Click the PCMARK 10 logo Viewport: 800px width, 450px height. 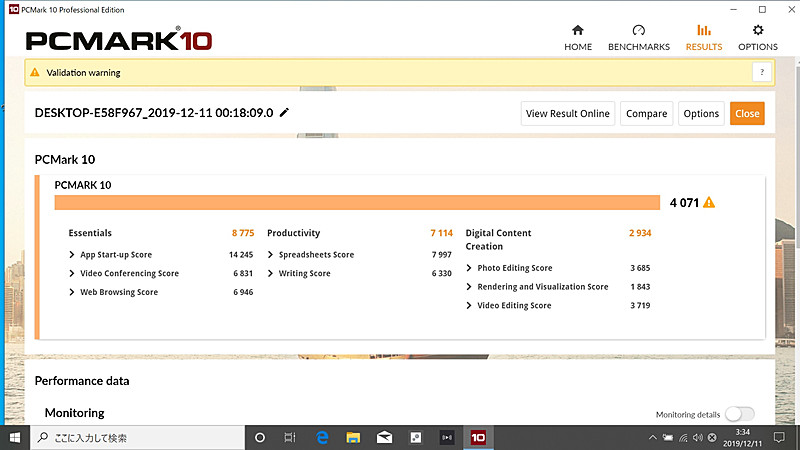(119, 40)
